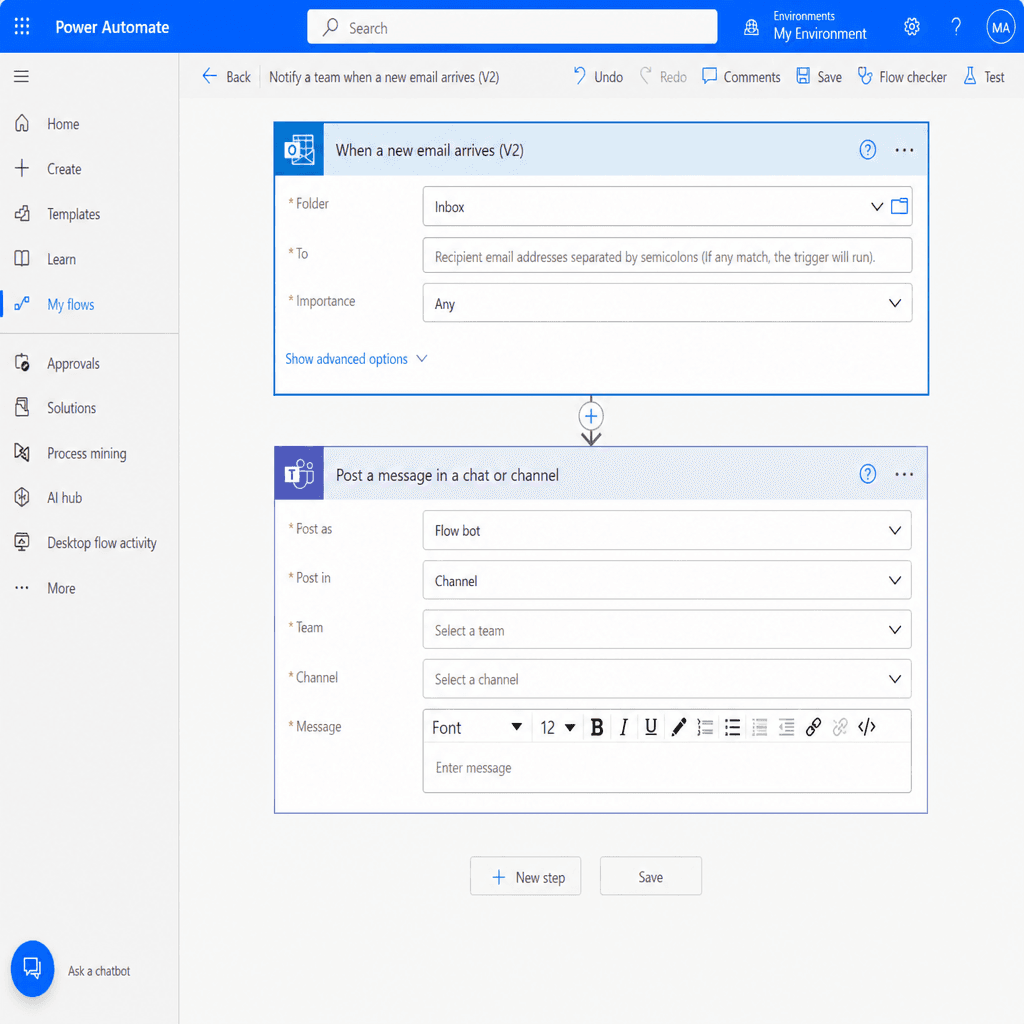Open help for the email trigger

click(x=867, y=150)
